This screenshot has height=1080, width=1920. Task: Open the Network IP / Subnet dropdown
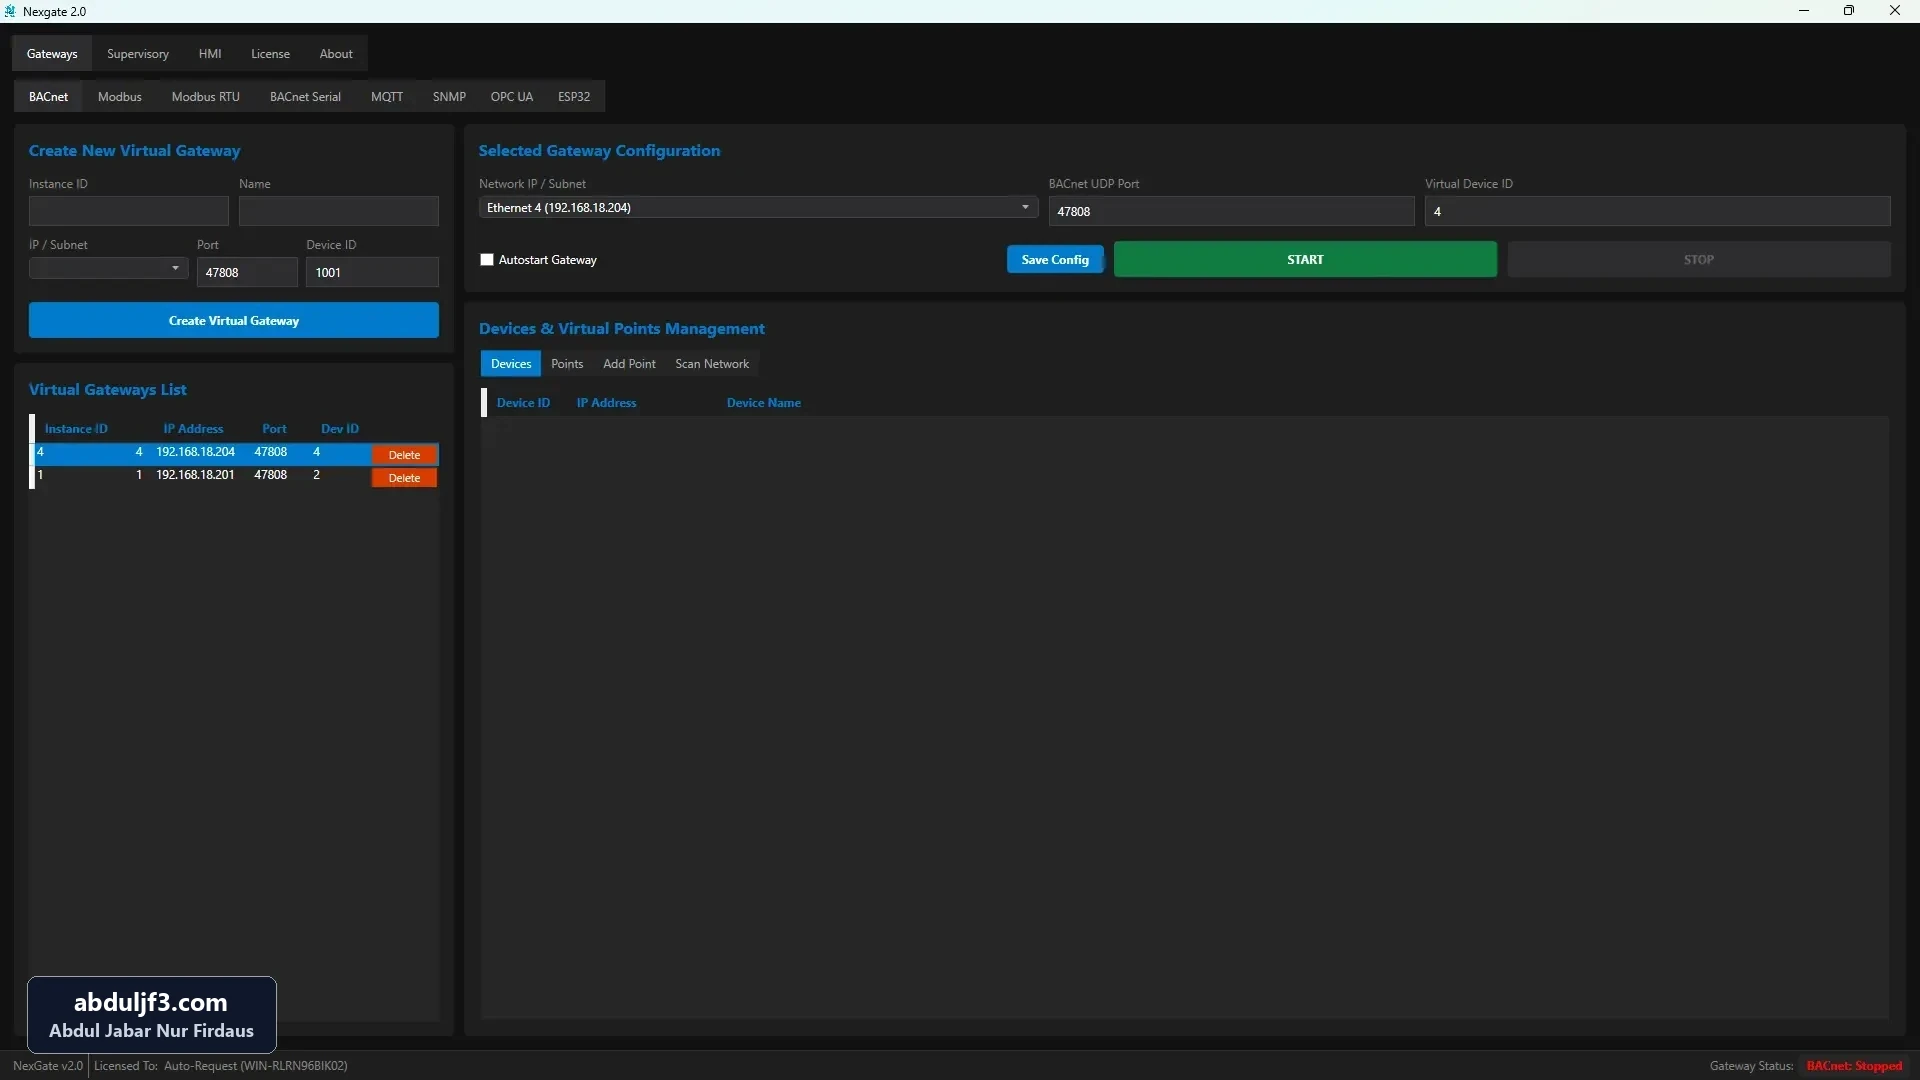point(758,208)
